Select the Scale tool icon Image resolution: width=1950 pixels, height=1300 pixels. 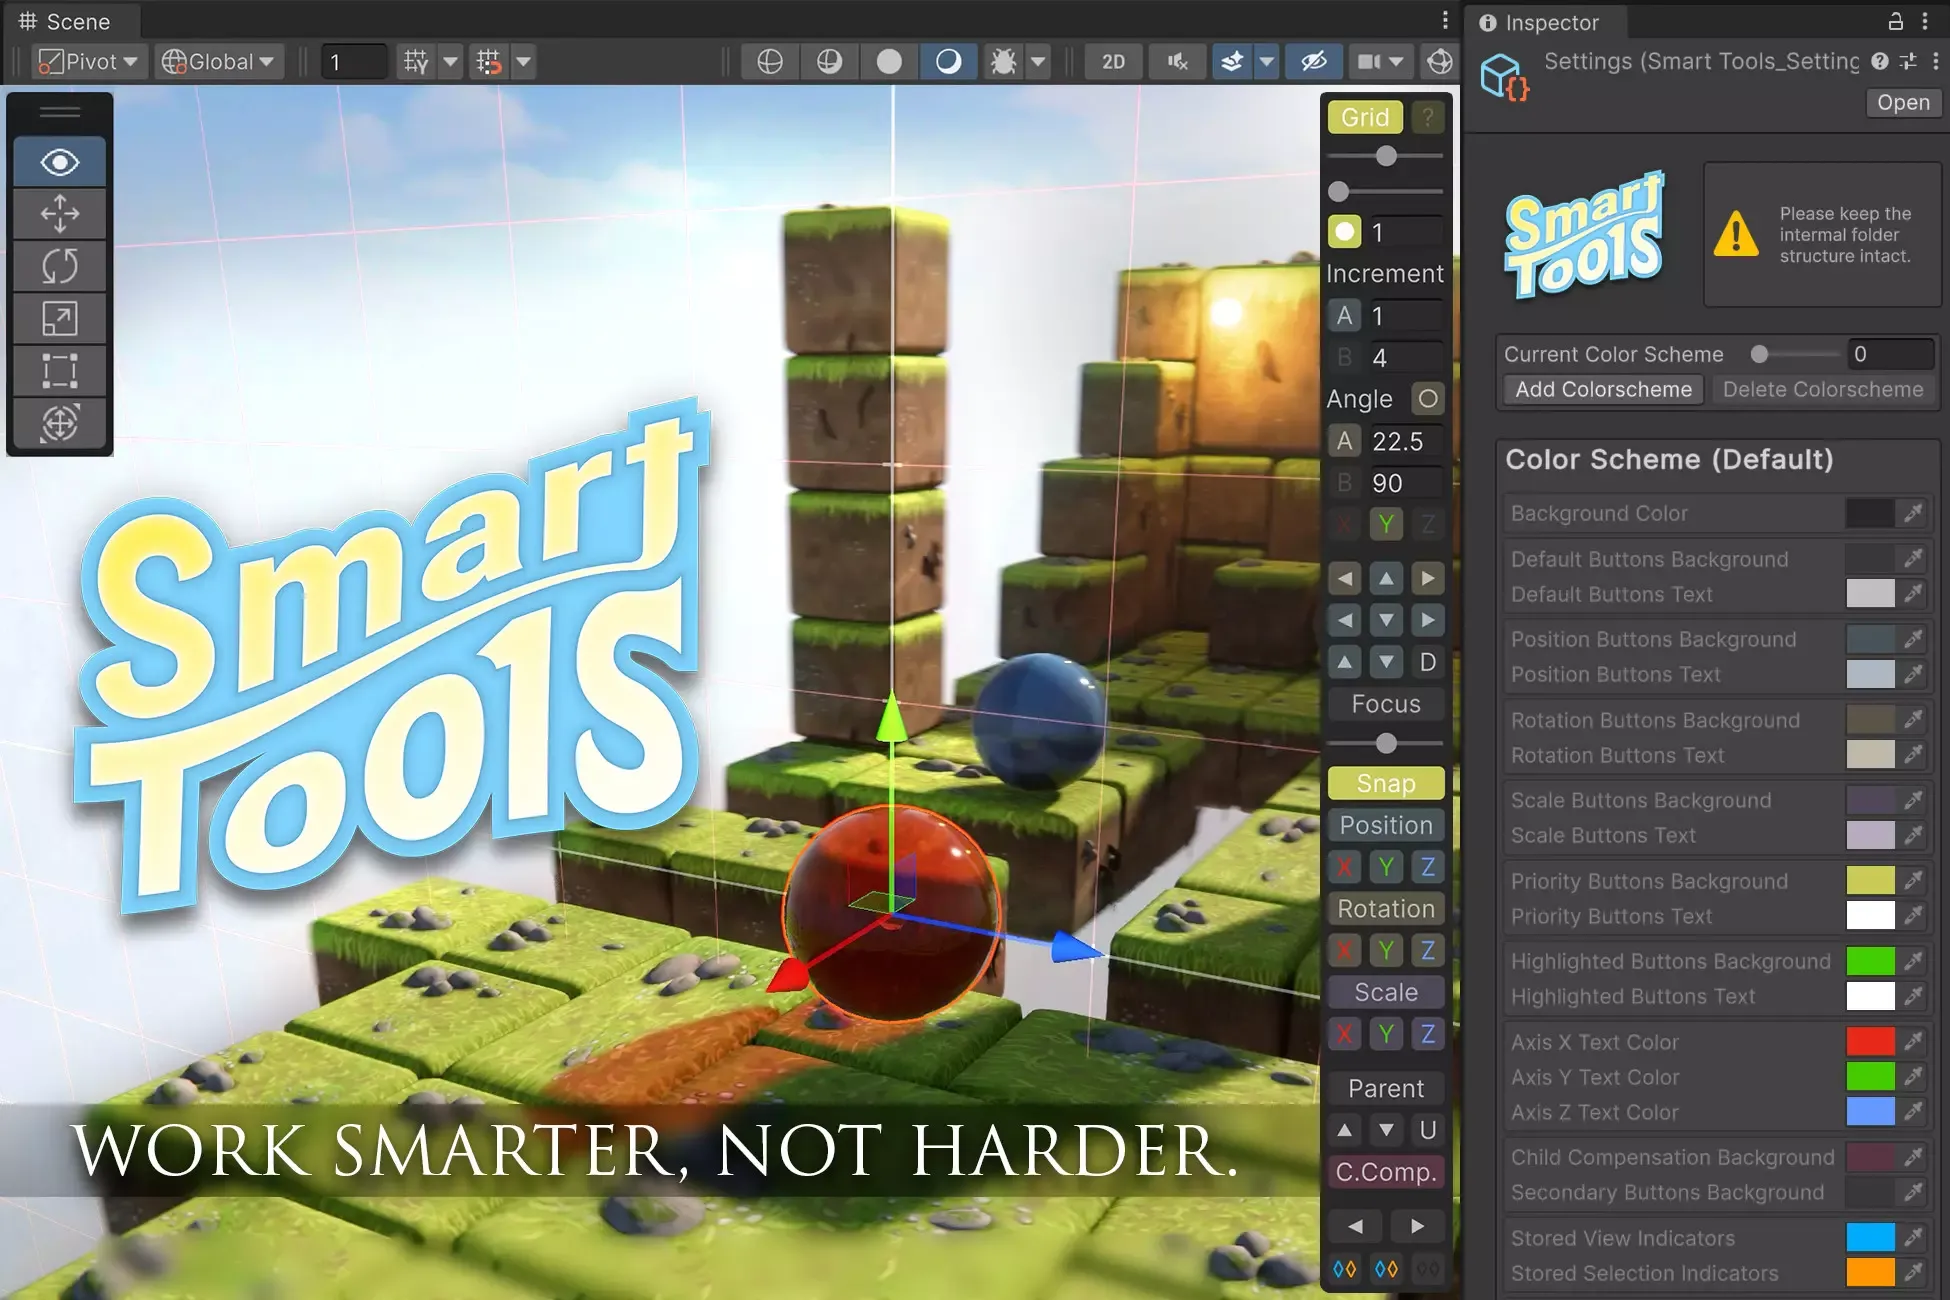[59, 319]
